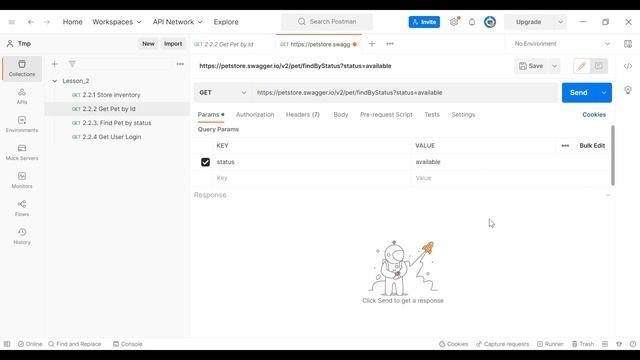Click the empty Key field in Query Params
Viewport: 640px width, 360px height.
click(x=312, y=178)
